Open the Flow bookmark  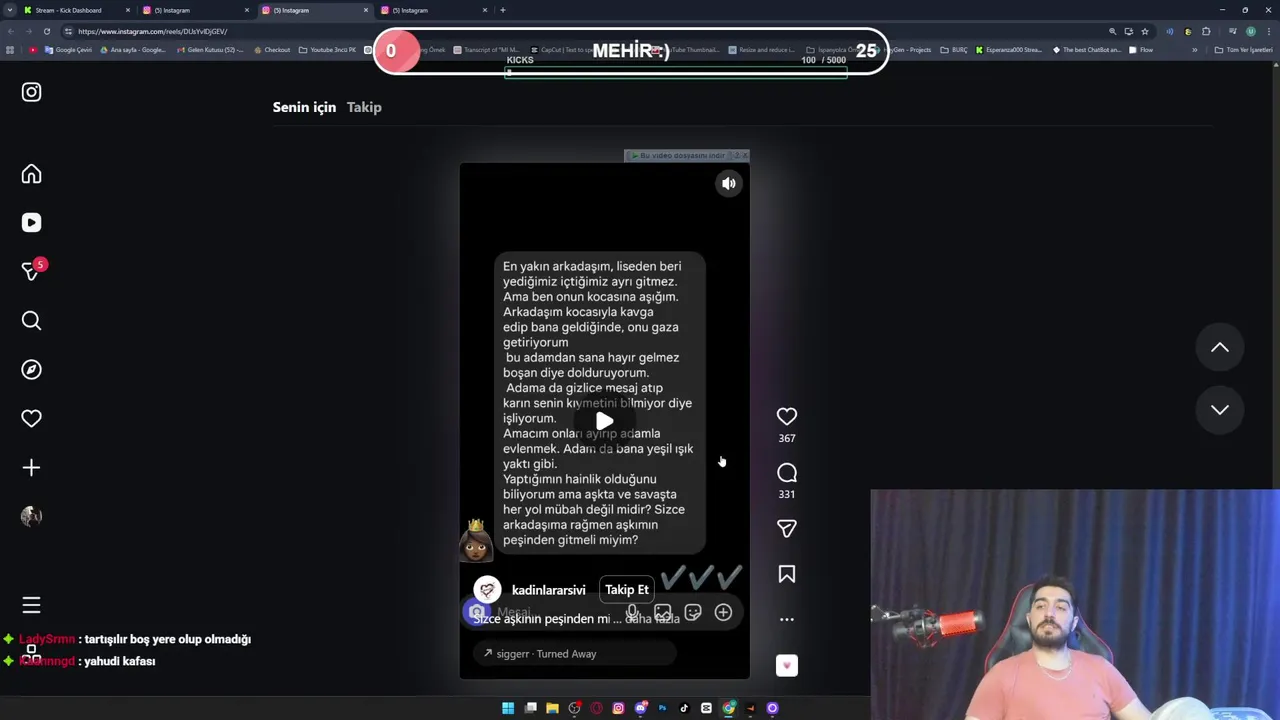1141,50
